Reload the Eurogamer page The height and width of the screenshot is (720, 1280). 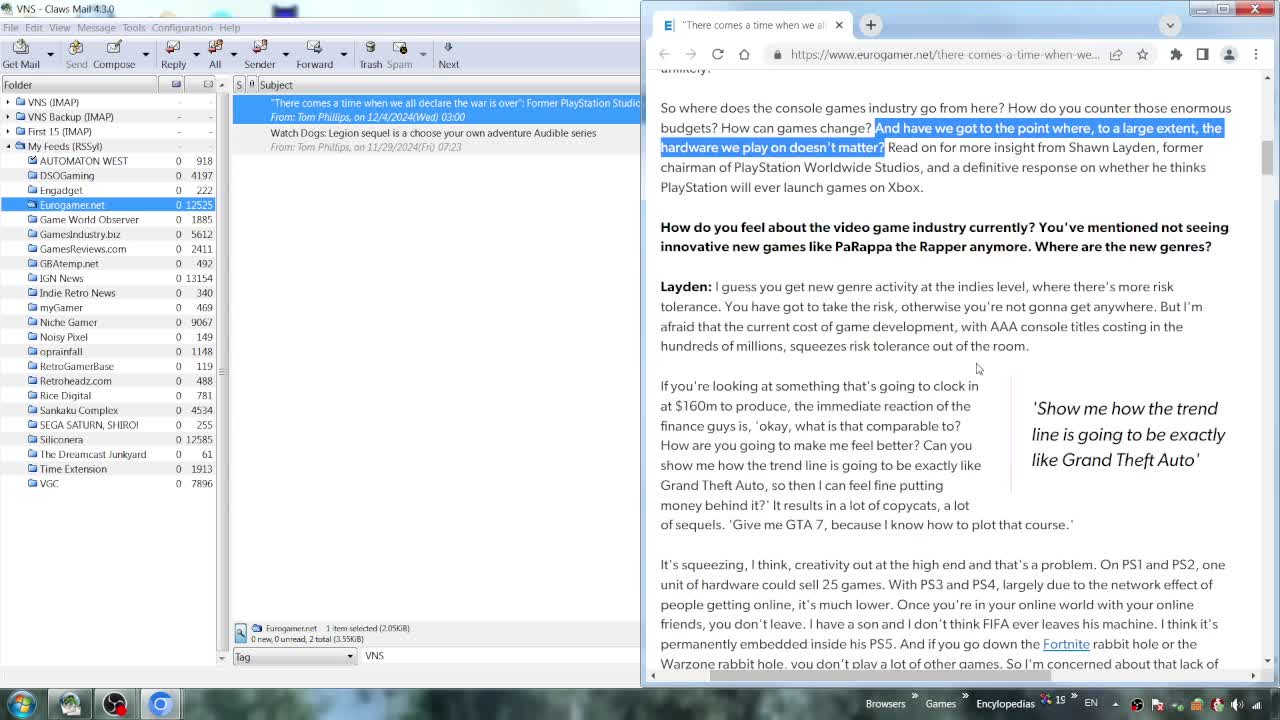coord(717,54)
